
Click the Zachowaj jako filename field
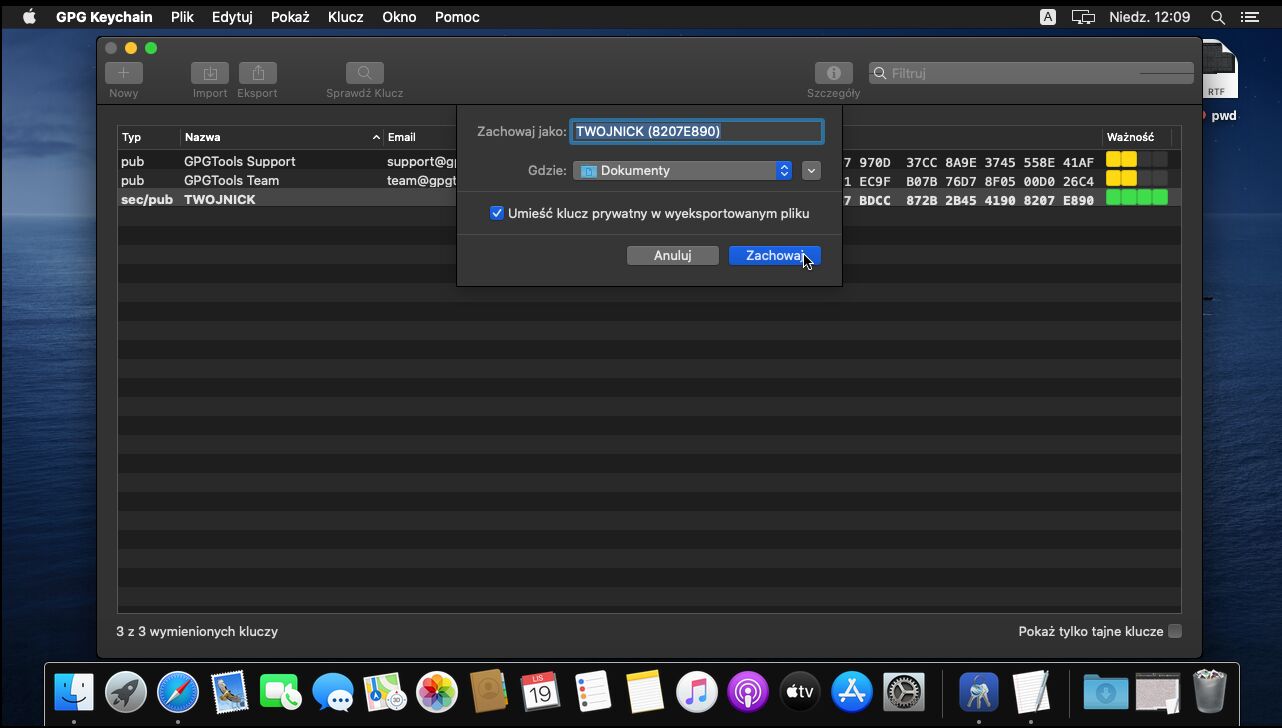(x=696, y=131)
